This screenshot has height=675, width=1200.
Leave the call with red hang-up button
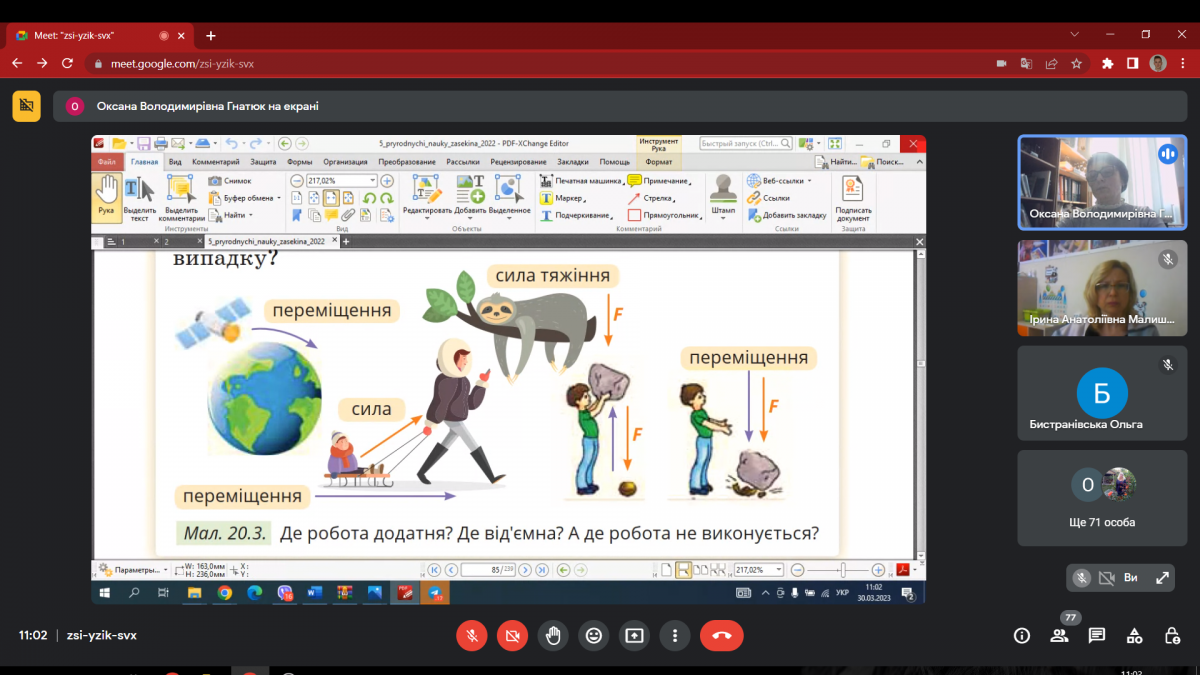pos(722,635)
